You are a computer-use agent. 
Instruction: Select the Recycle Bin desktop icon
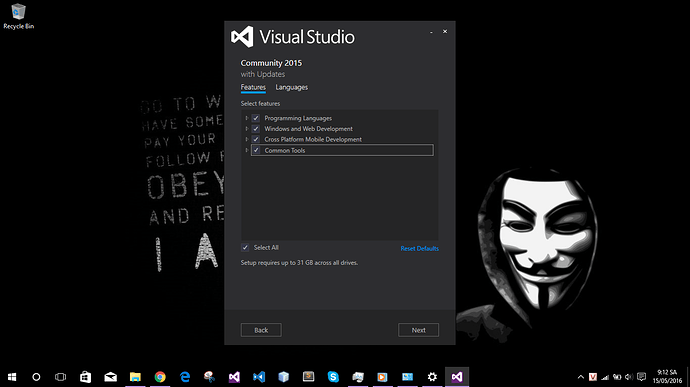(x=18, y=16)
